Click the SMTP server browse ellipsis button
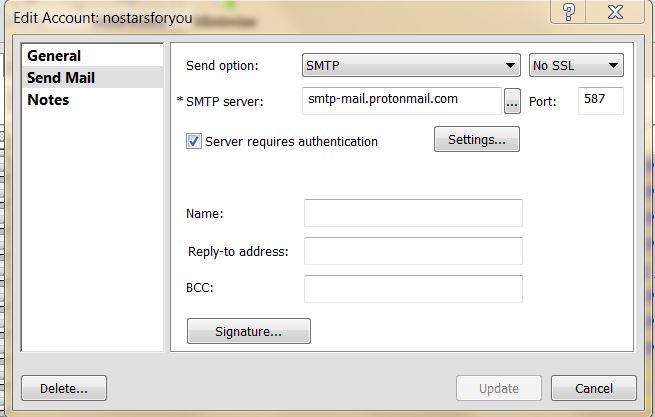Image resolution: width=655 pixels, height=417 pixels. (512, 101)
